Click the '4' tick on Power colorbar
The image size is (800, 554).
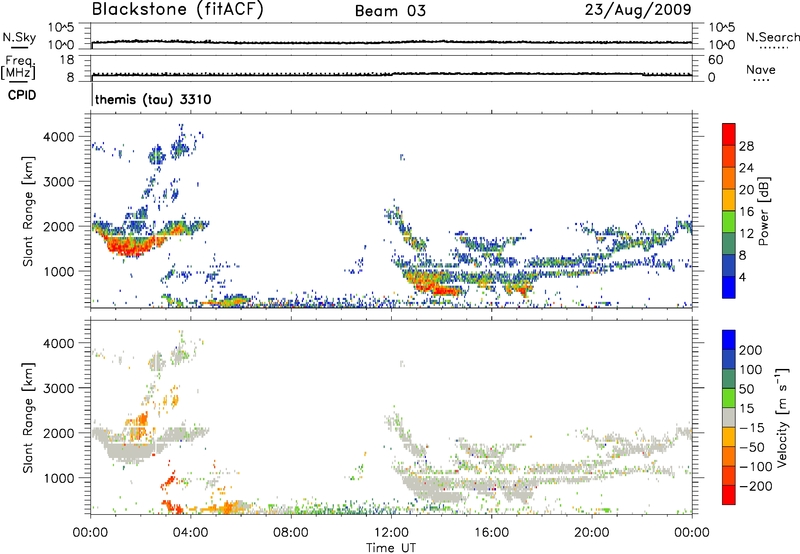[742, 277]
